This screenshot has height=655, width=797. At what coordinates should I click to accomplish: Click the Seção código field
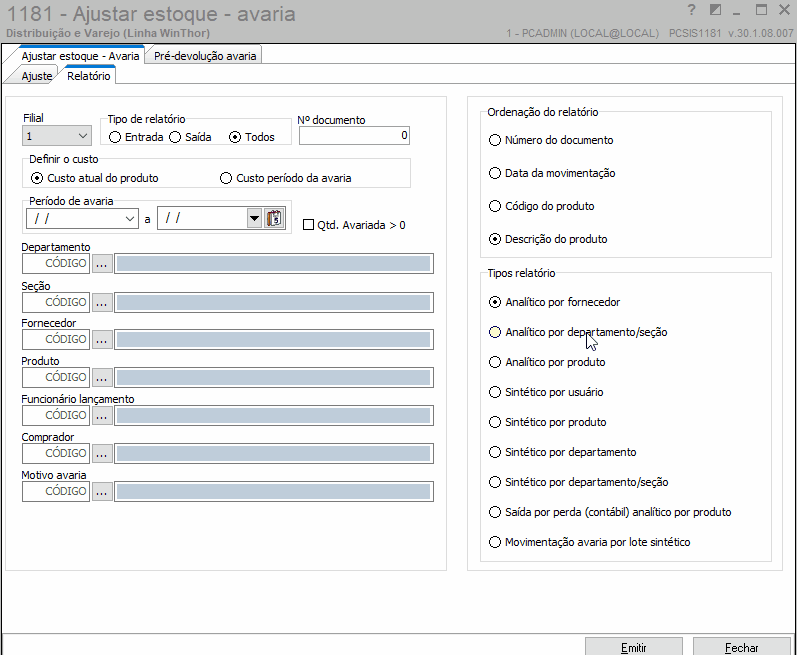[56, 302]
